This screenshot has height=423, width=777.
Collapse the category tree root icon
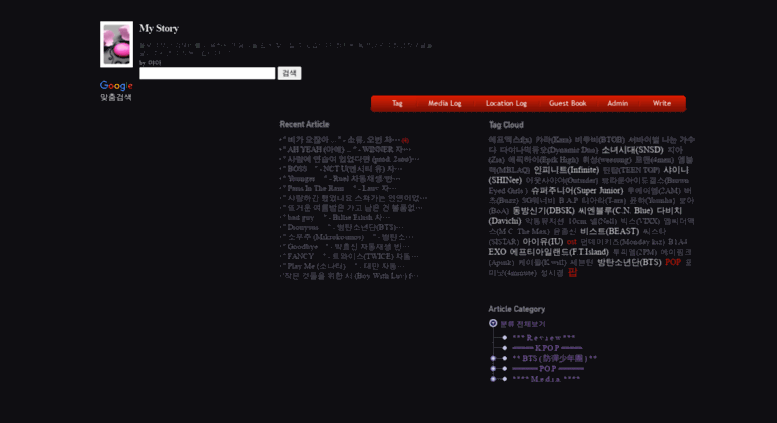click(493, 323)
